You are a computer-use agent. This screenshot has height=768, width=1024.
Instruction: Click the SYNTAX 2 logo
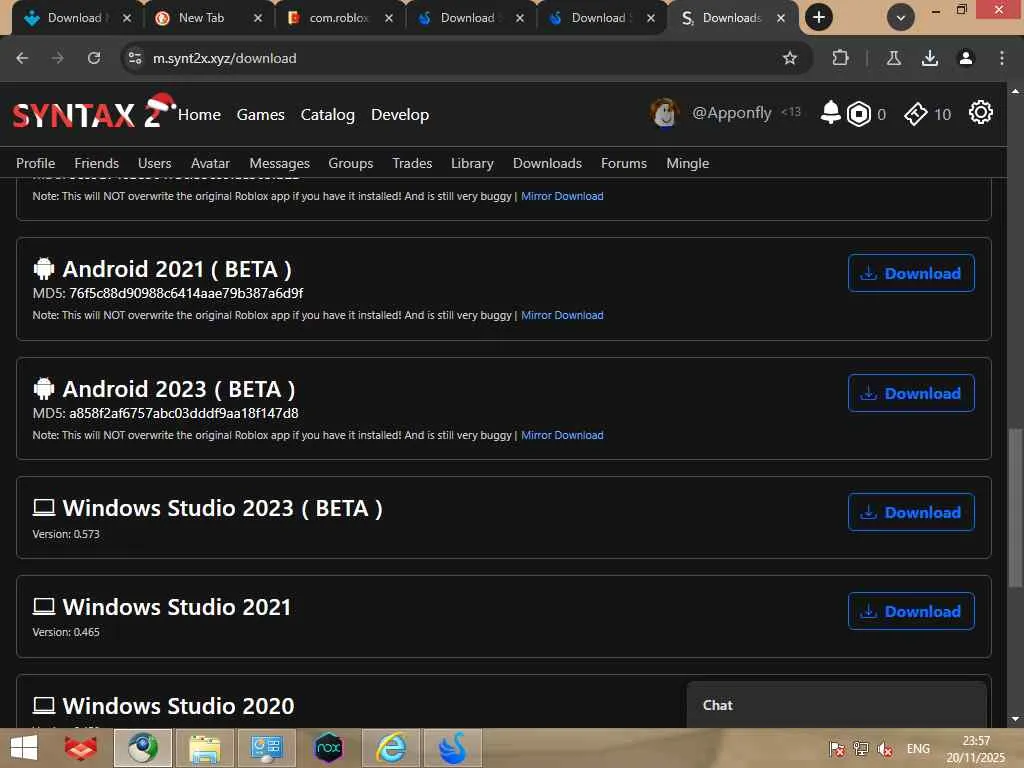pos(93,112)
